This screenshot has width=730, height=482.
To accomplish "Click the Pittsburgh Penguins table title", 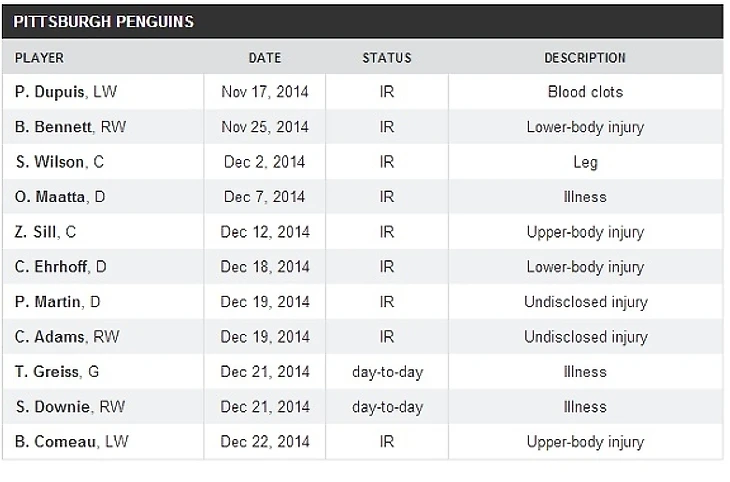I will 104,21.
